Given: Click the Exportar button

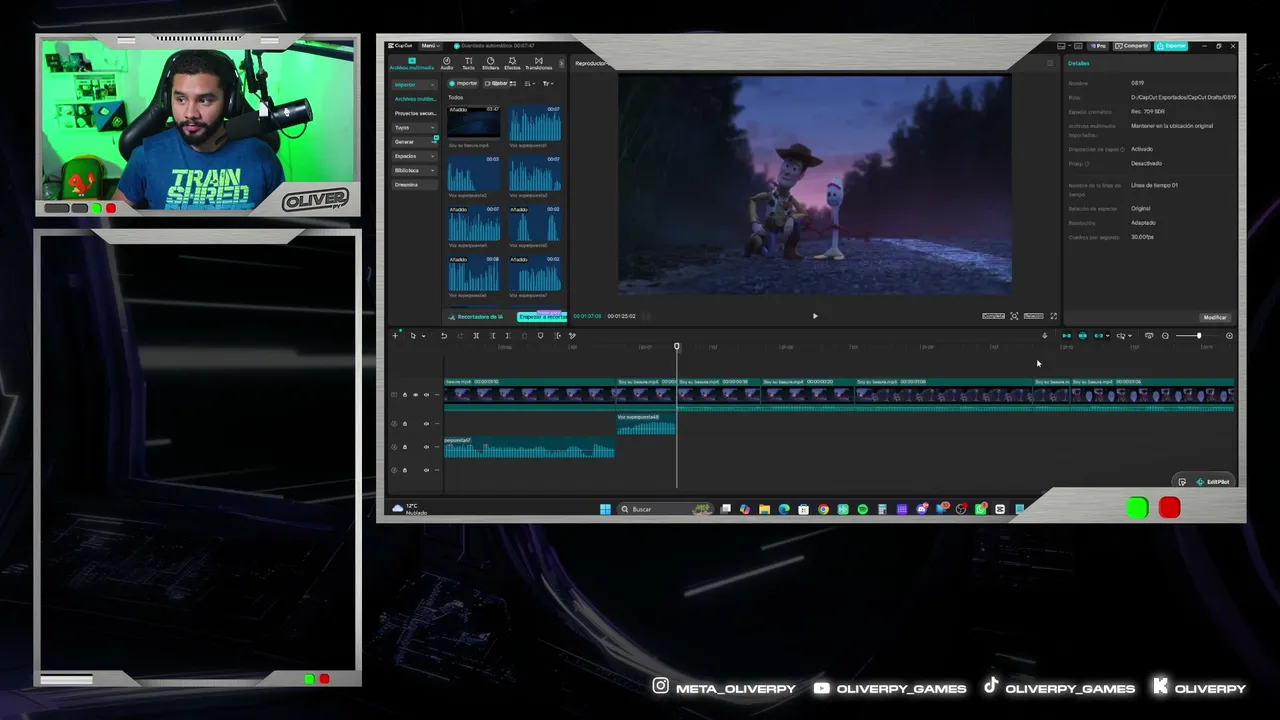Looking at the screenshot, I should coord(1171,46).
